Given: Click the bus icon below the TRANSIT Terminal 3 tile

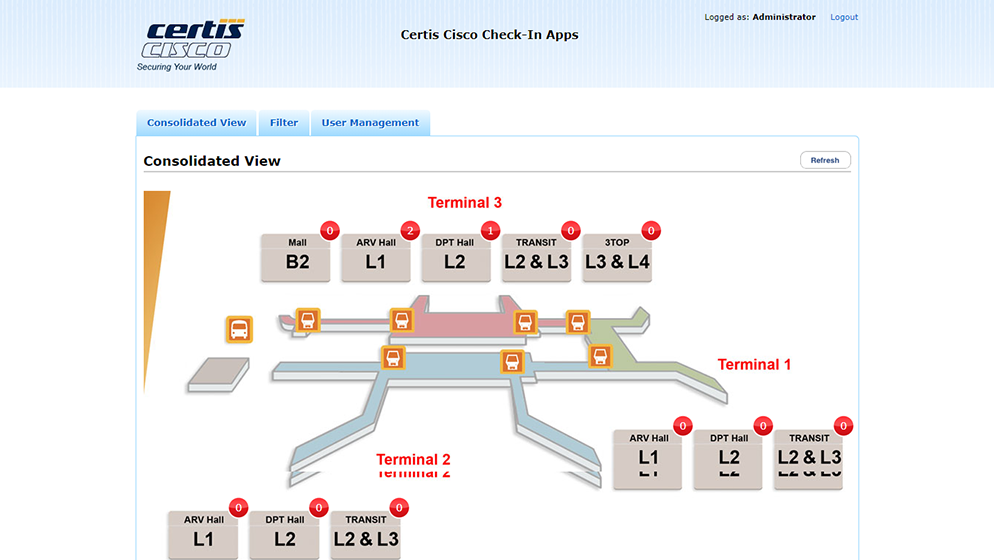Looking at the screenshot, I should (525, 322).
